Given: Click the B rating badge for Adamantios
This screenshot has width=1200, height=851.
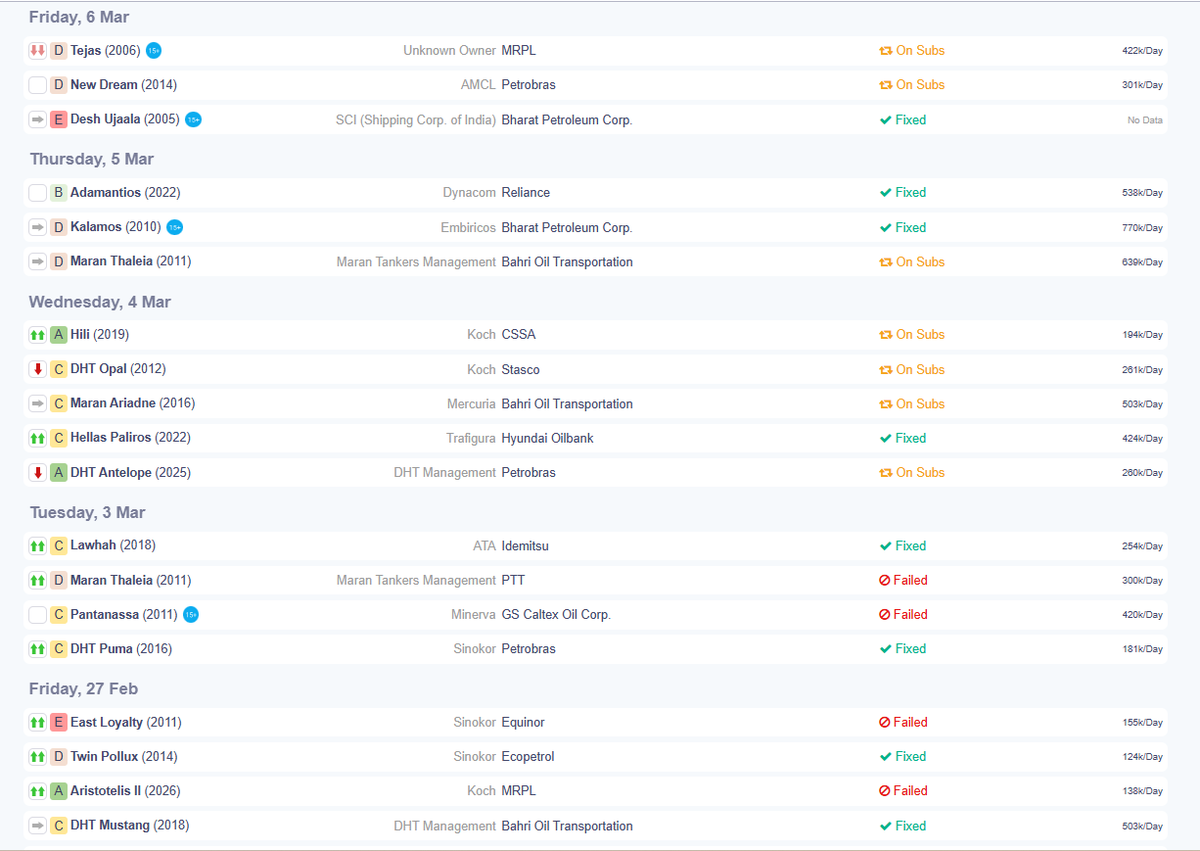Looking at the screenshot, I should (59, 193).
